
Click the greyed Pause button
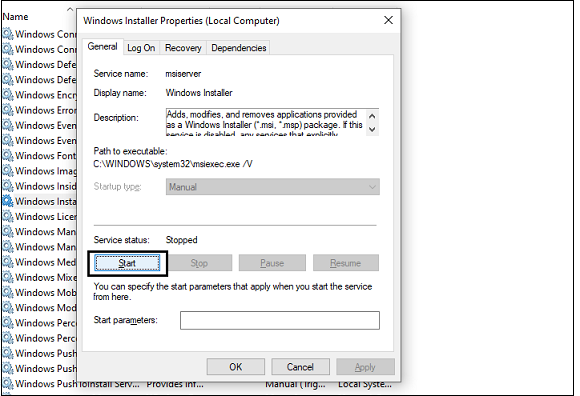[272, 263]
